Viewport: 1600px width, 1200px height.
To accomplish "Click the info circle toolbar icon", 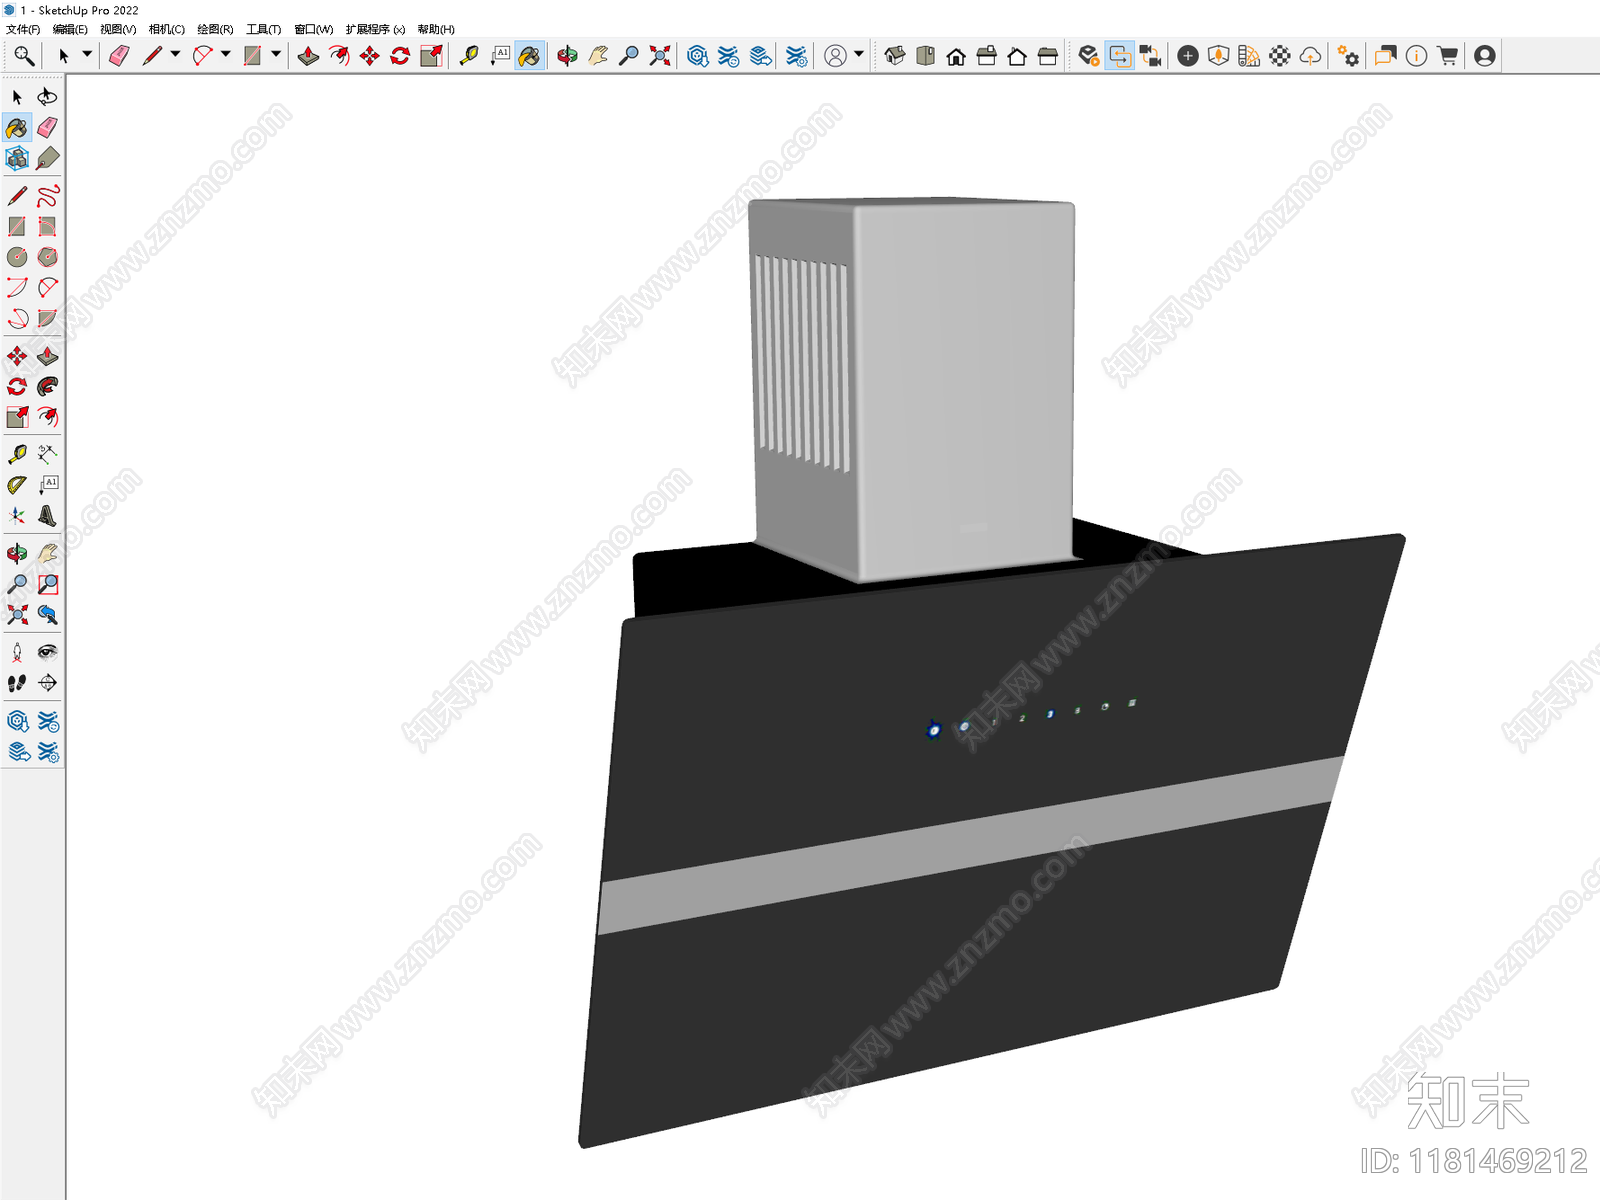I will click(x=1416, y=56).
